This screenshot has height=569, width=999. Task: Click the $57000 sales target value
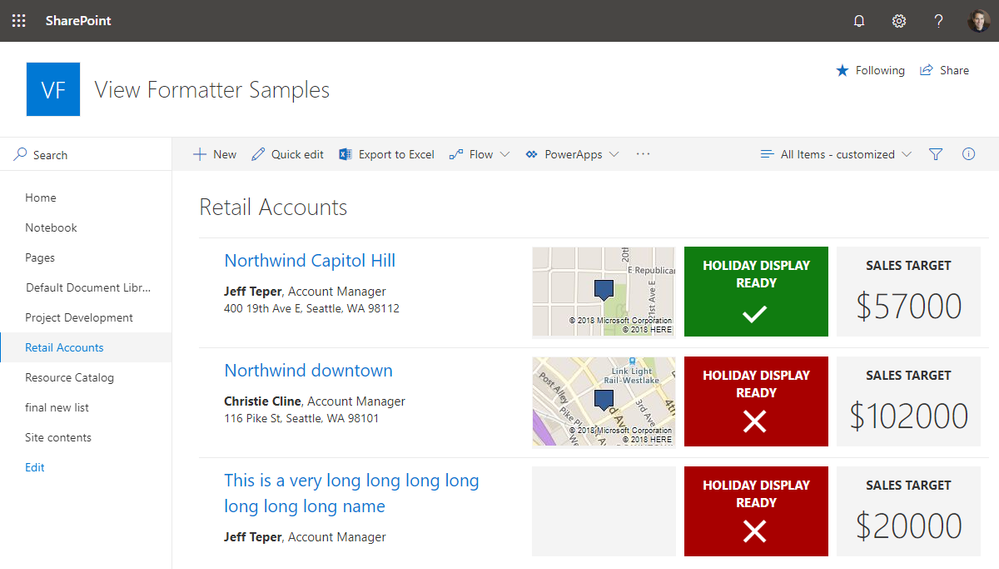[x=909, y=306]
